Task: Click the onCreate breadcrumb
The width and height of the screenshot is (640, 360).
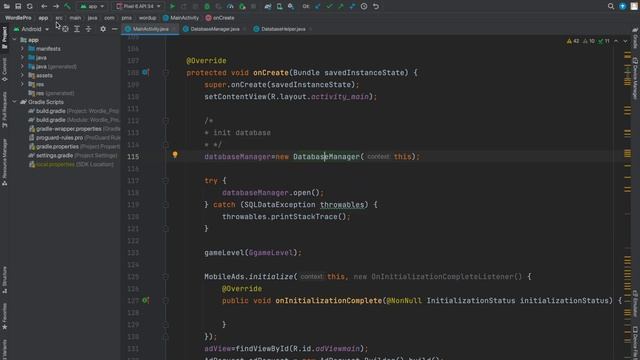Action: (x=220, y=18)
